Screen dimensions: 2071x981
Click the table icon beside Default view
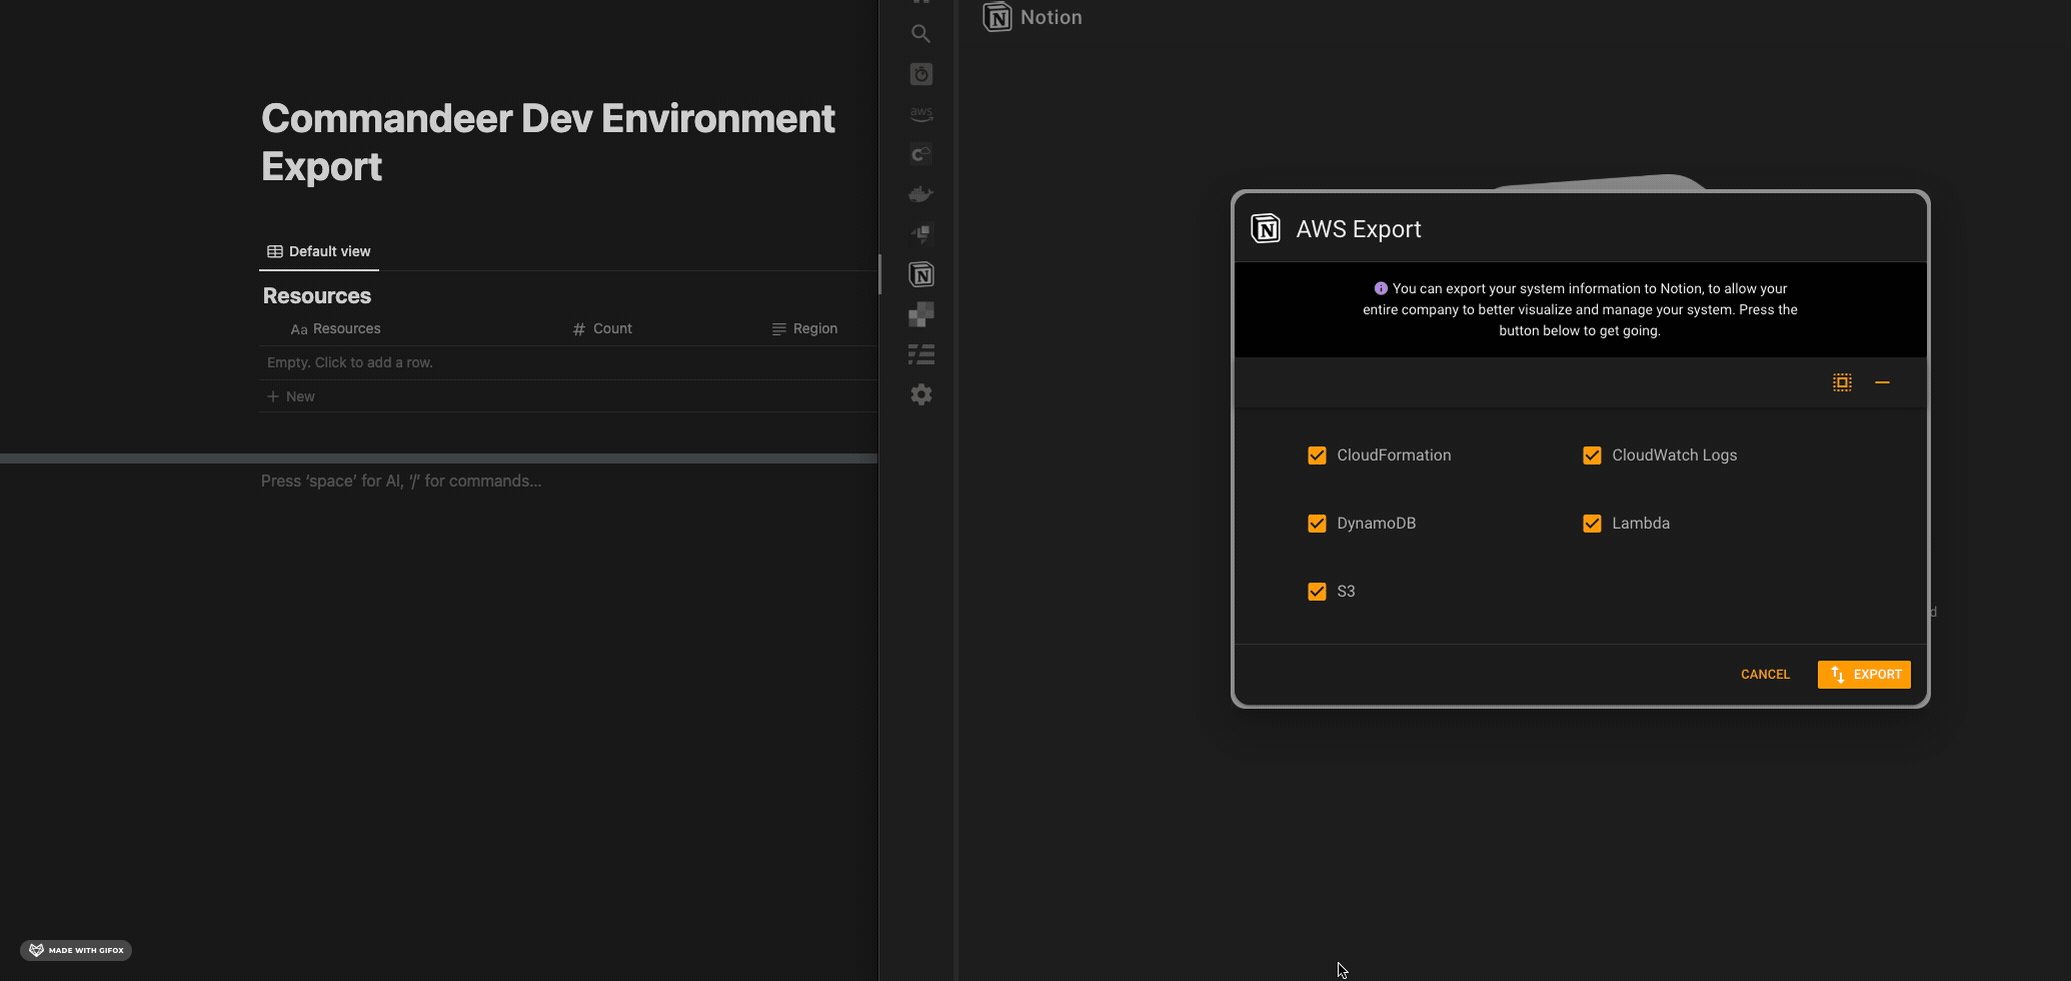275,251
